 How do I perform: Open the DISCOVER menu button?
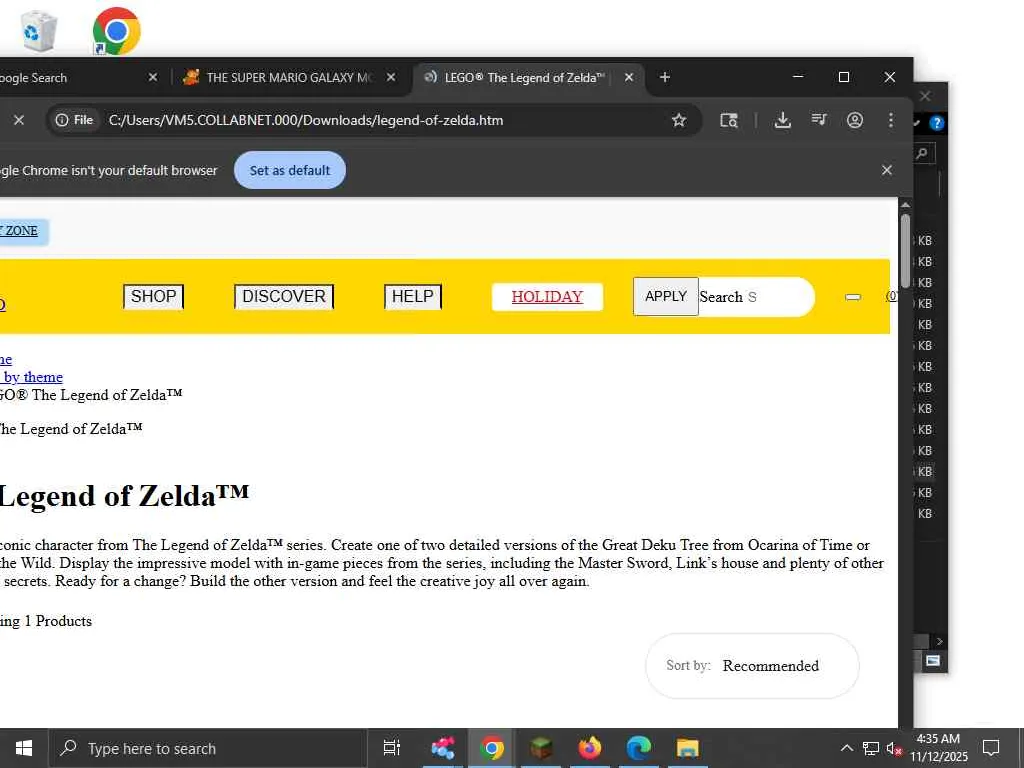pos(284,296)
